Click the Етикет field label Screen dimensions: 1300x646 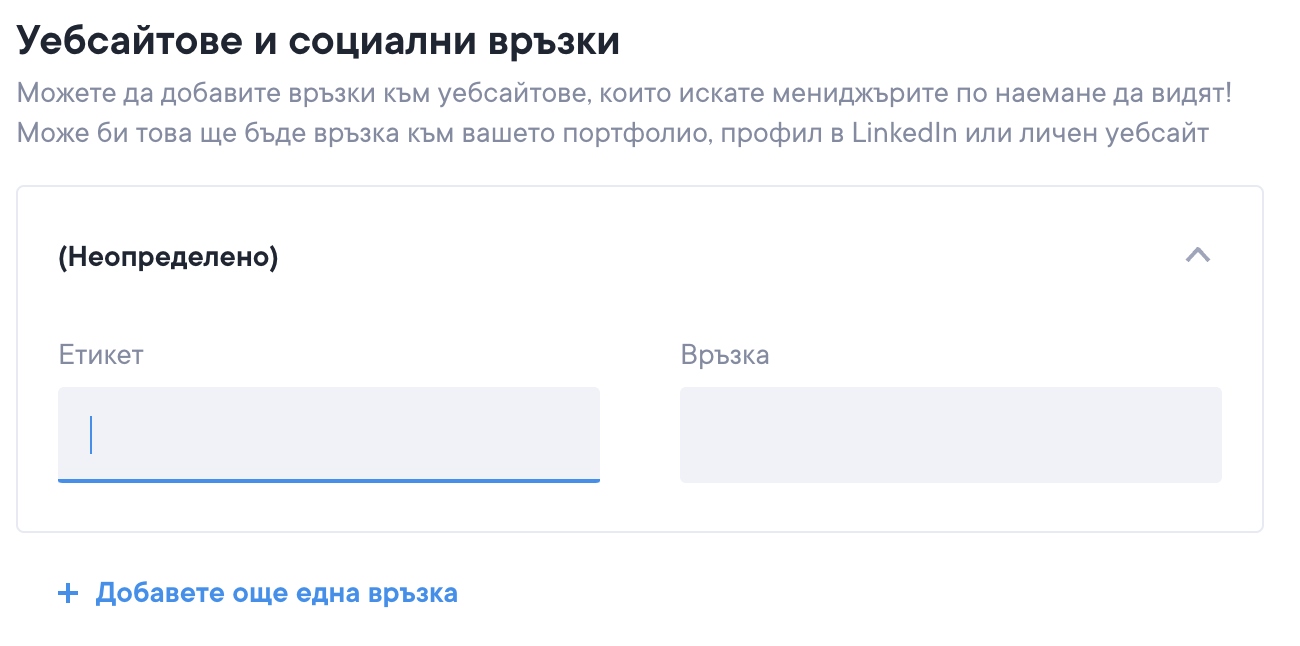click(101, 355)
